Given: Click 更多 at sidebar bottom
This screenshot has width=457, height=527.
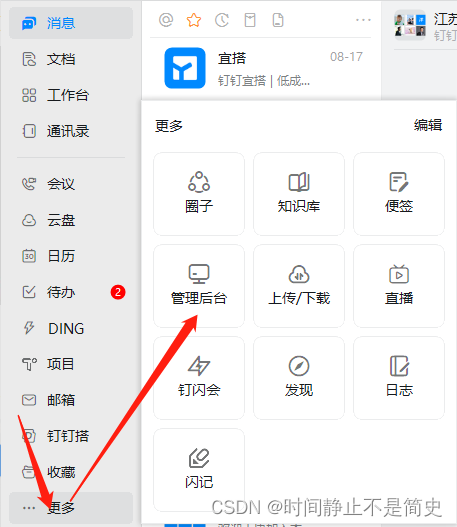Looking at the screenshot, I should coord(71,508).
